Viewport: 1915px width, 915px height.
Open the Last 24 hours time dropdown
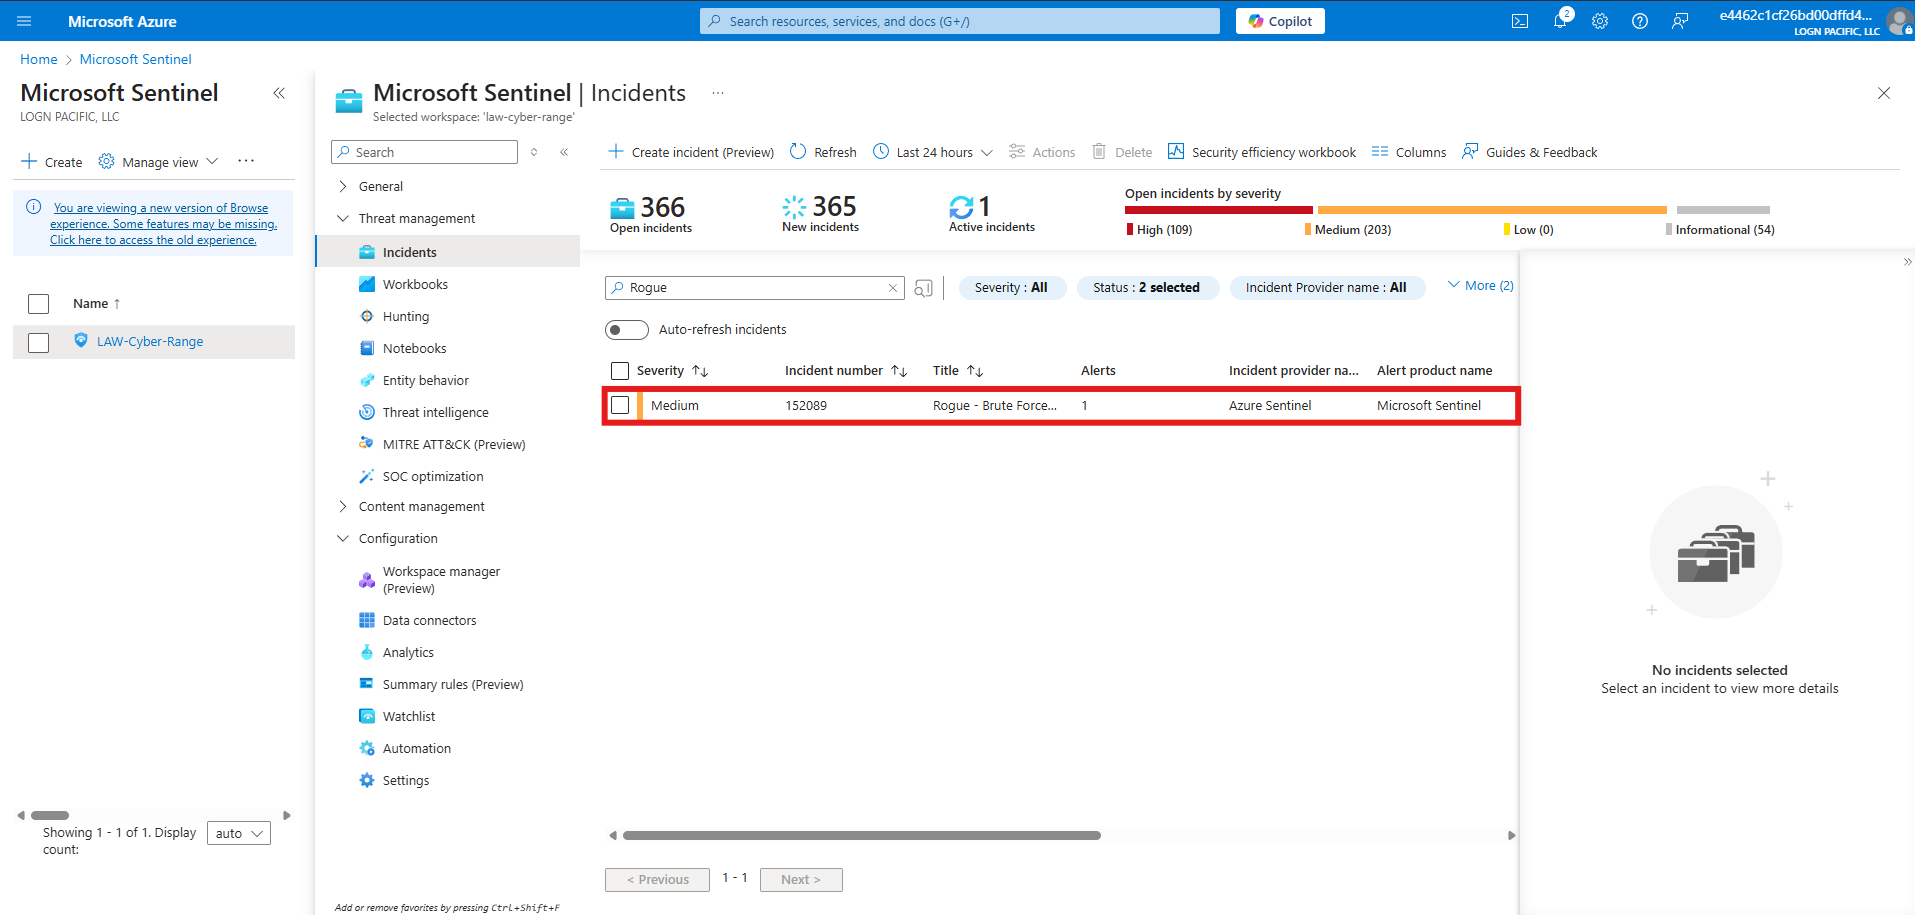933,152
